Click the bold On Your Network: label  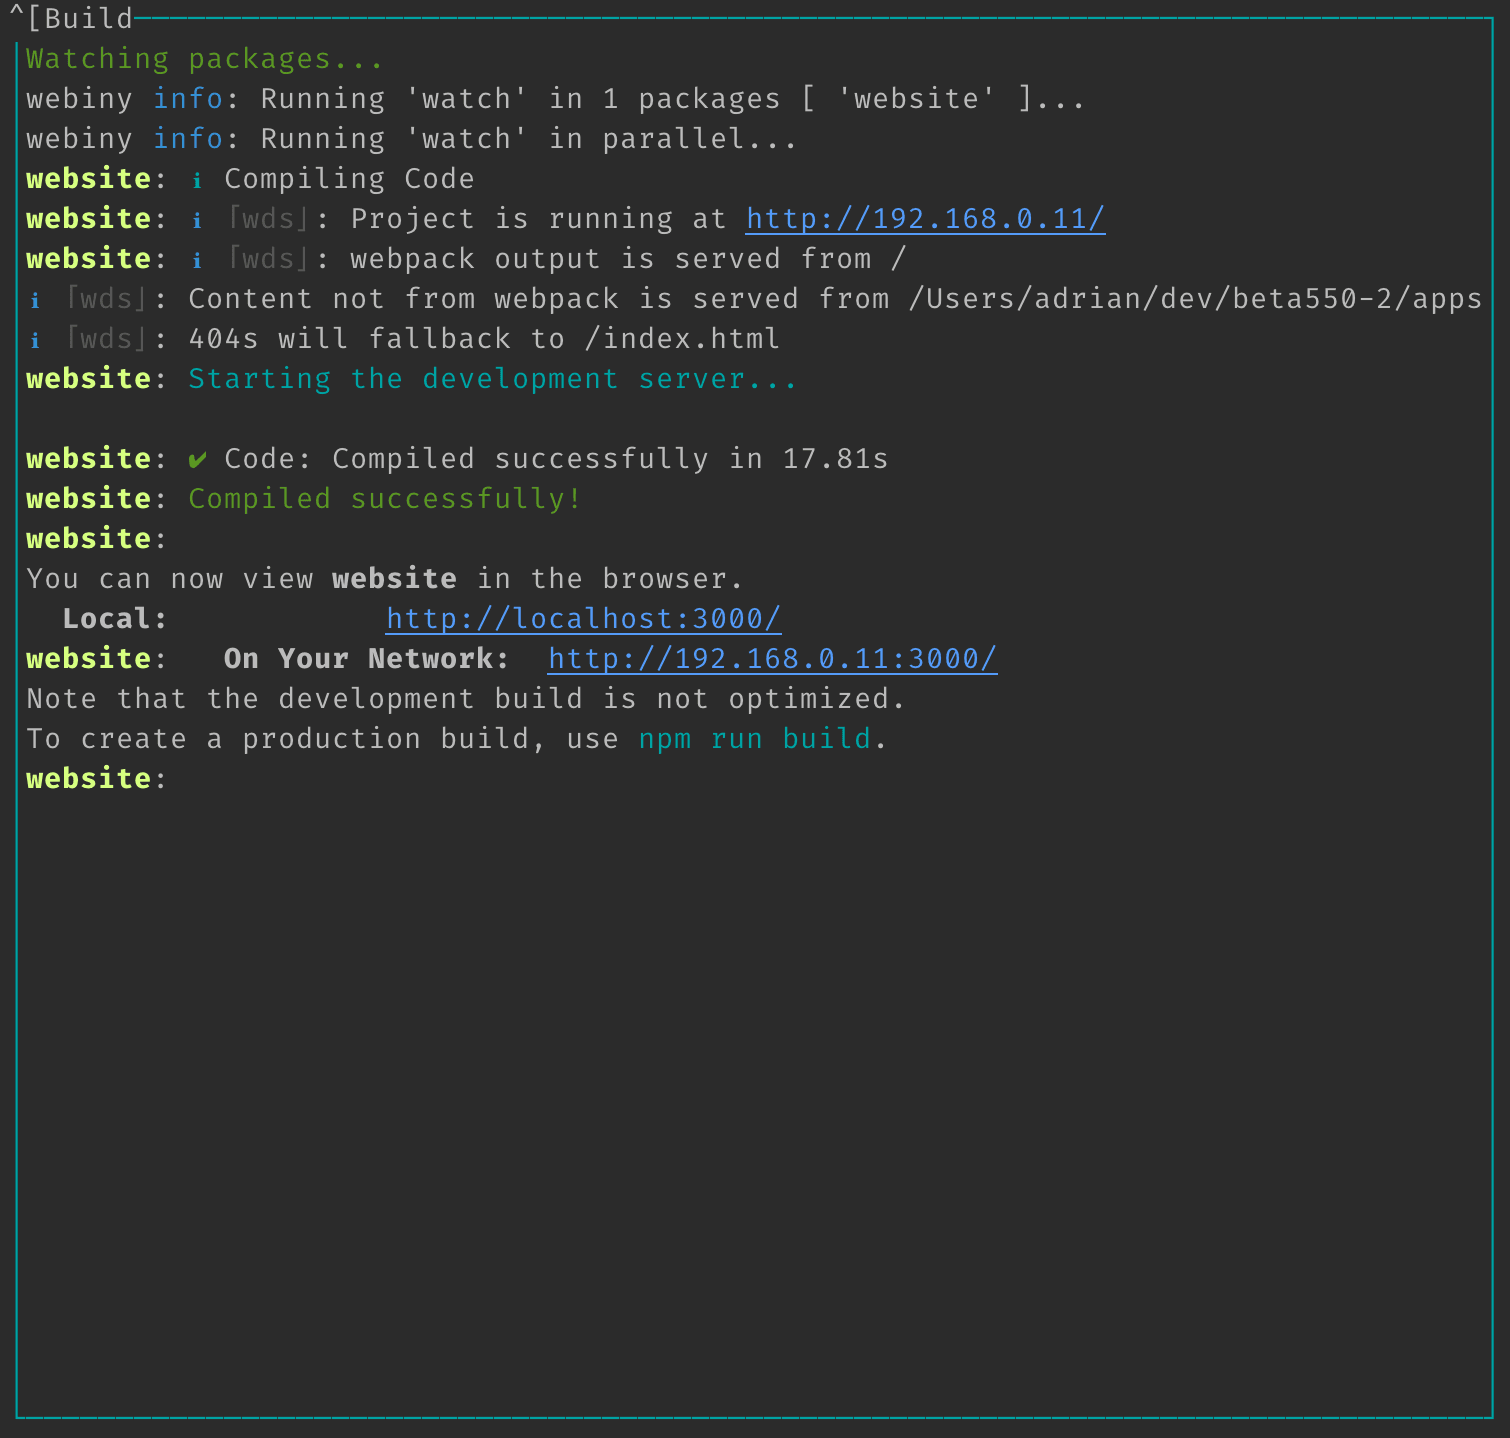coord(366,659)
